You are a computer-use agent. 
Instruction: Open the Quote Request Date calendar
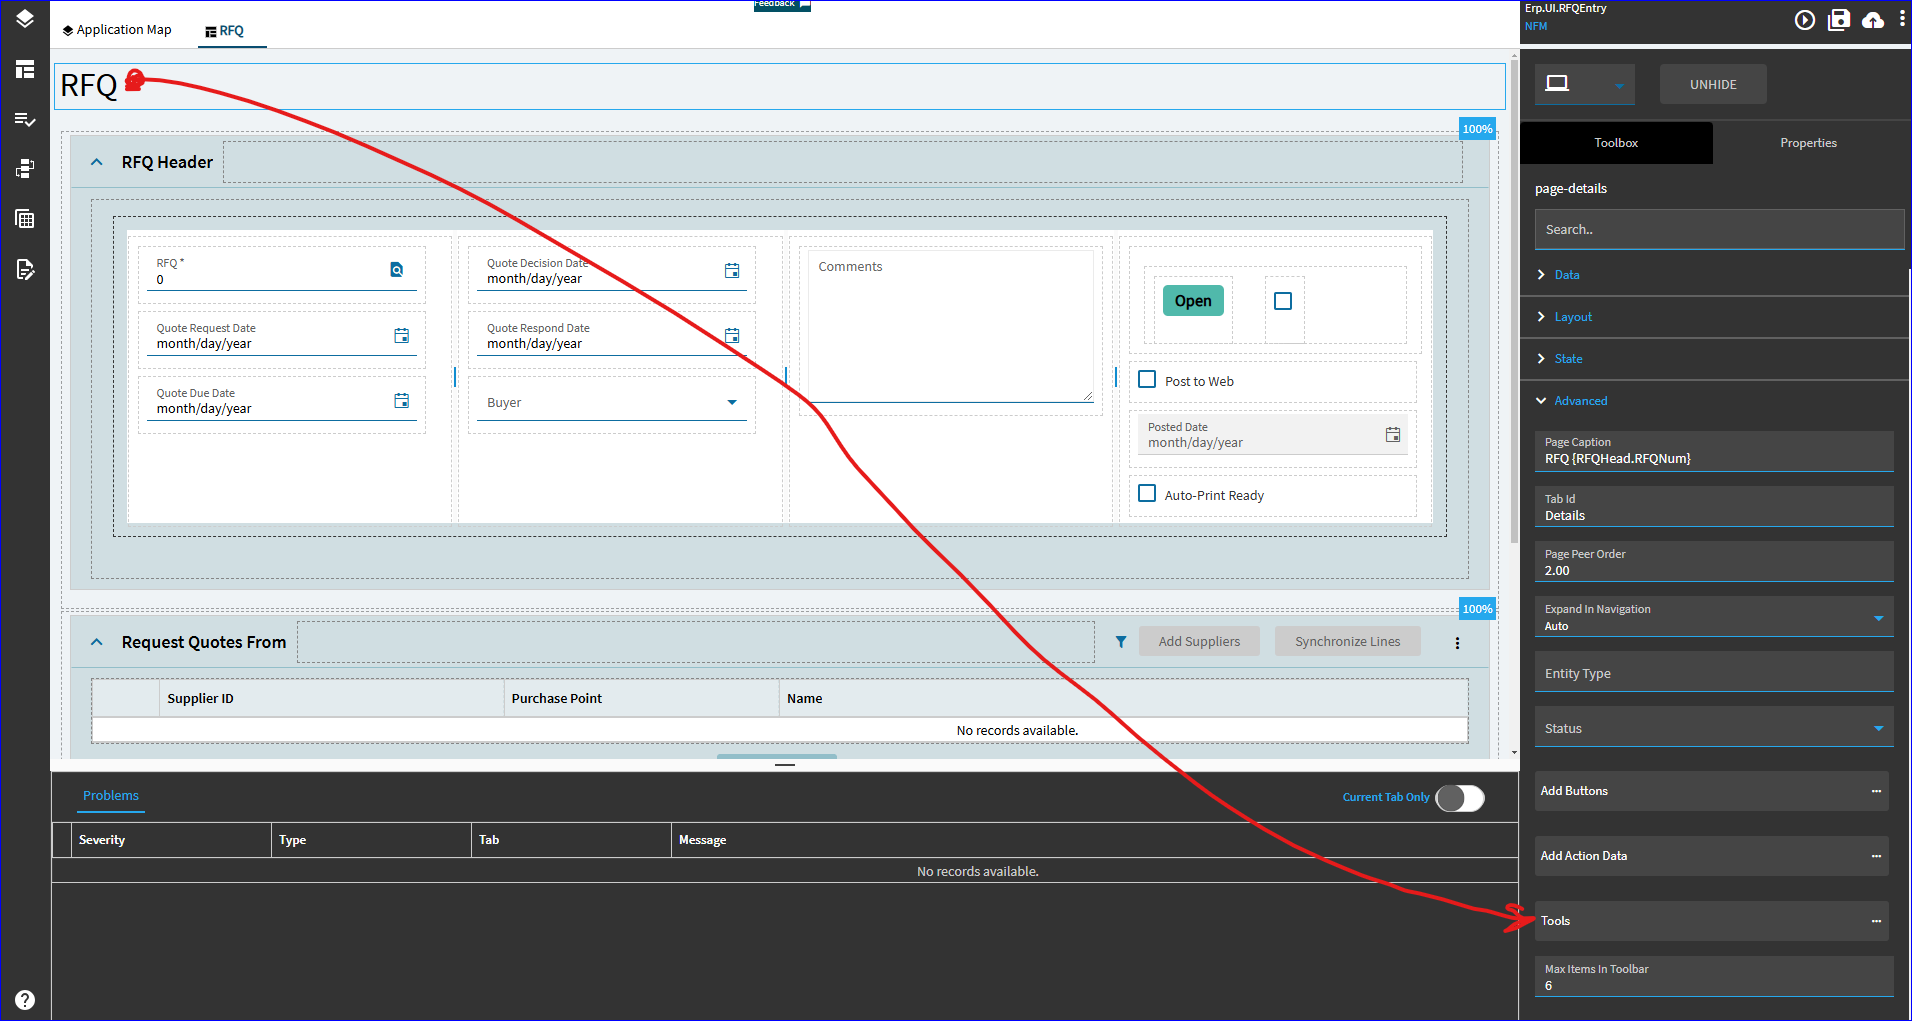402,336
